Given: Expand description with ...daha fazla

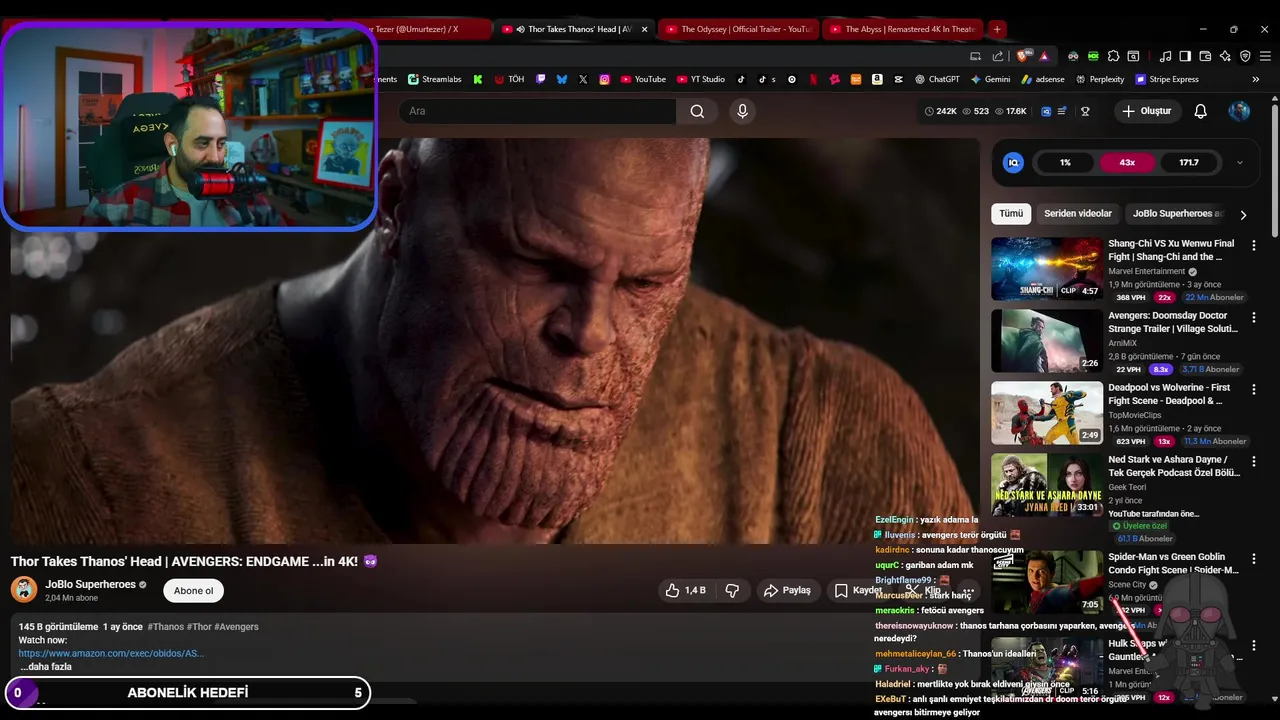Looking at the screenshot, I should click(x=45, y=667).
